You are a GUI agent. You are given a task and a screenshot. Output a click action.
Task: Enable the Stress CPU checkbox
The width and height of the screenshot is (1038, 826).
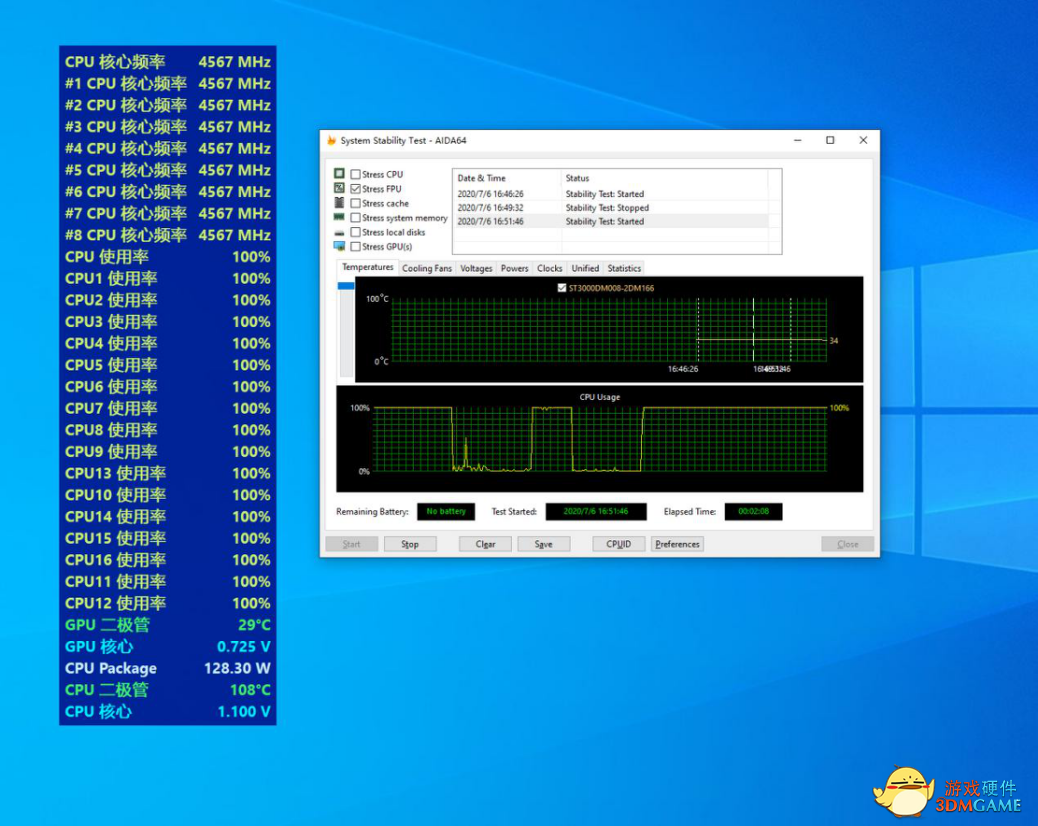pos(356,174)
